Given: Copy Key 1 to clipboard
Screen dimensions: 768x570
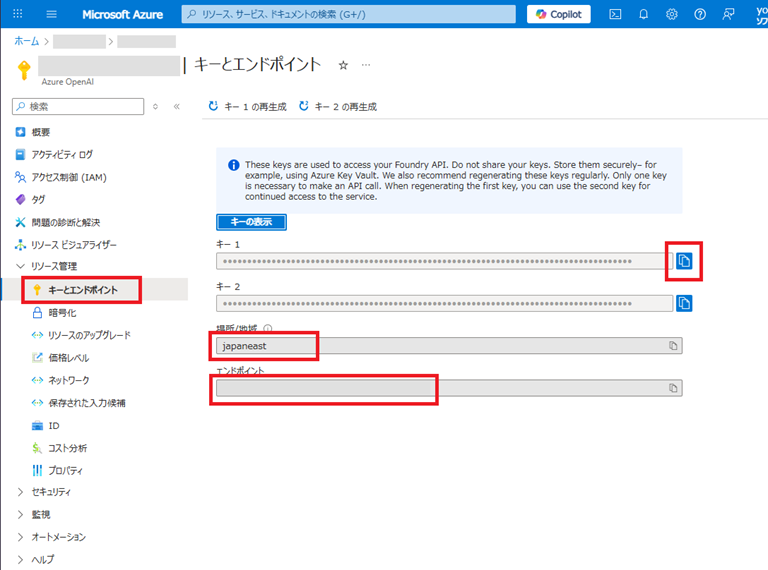Looking at the screenshot, I should (x=685, y=261).
